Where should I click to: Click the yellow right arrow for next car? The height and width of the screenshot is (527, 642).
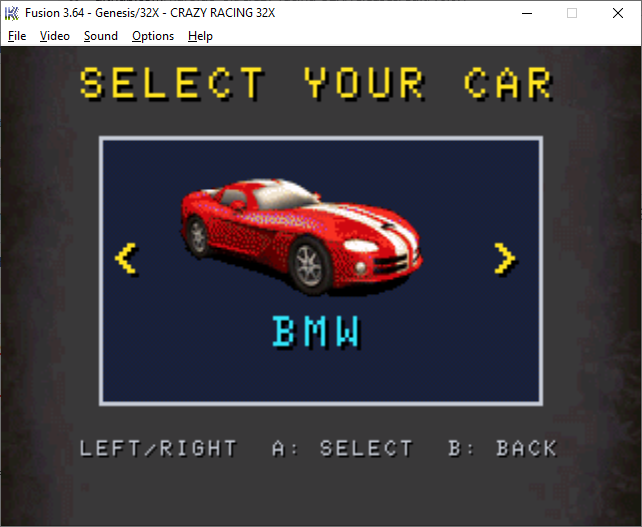[x=505, y=259]
